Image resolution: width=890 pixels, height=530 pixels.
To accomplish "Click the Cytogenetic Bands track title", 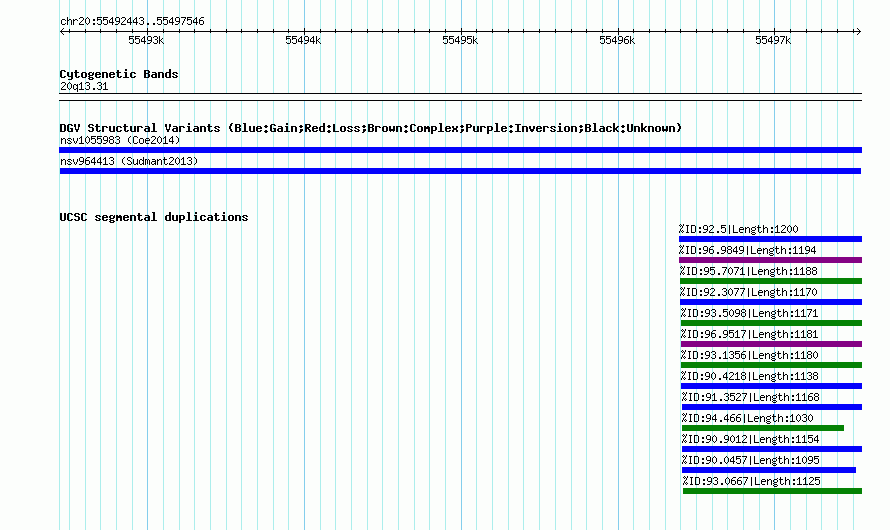I will pyautogui.click(x=119, y=74).
